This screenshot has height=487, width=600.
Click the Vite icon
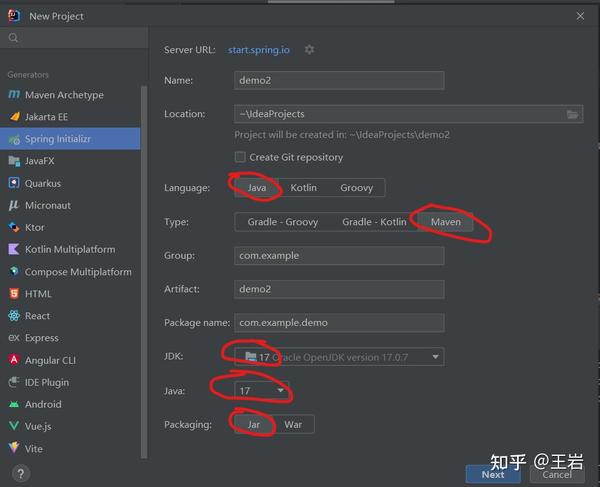pyautogui.click(x=14, y=448)
